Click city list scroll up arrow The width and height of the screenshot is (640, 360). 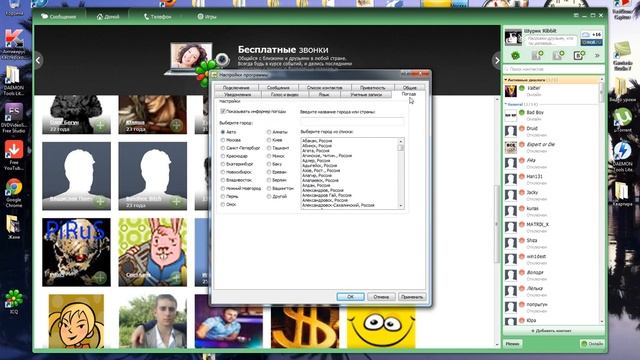click(x=401, y=141)
